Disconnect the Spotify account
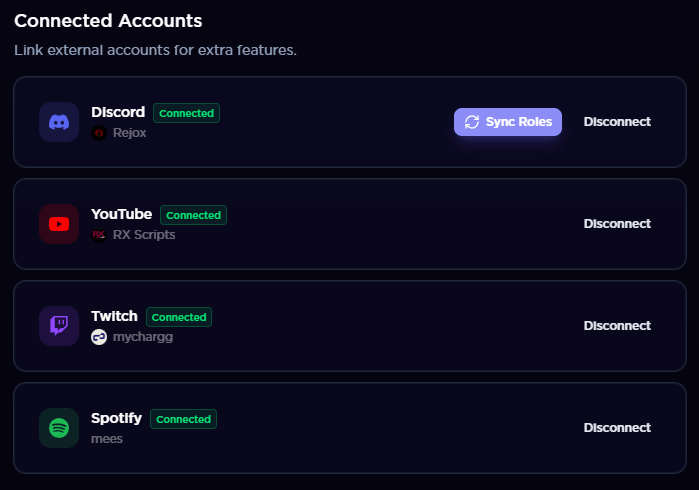This screenshot has width=699, height=490. [617, 428]
